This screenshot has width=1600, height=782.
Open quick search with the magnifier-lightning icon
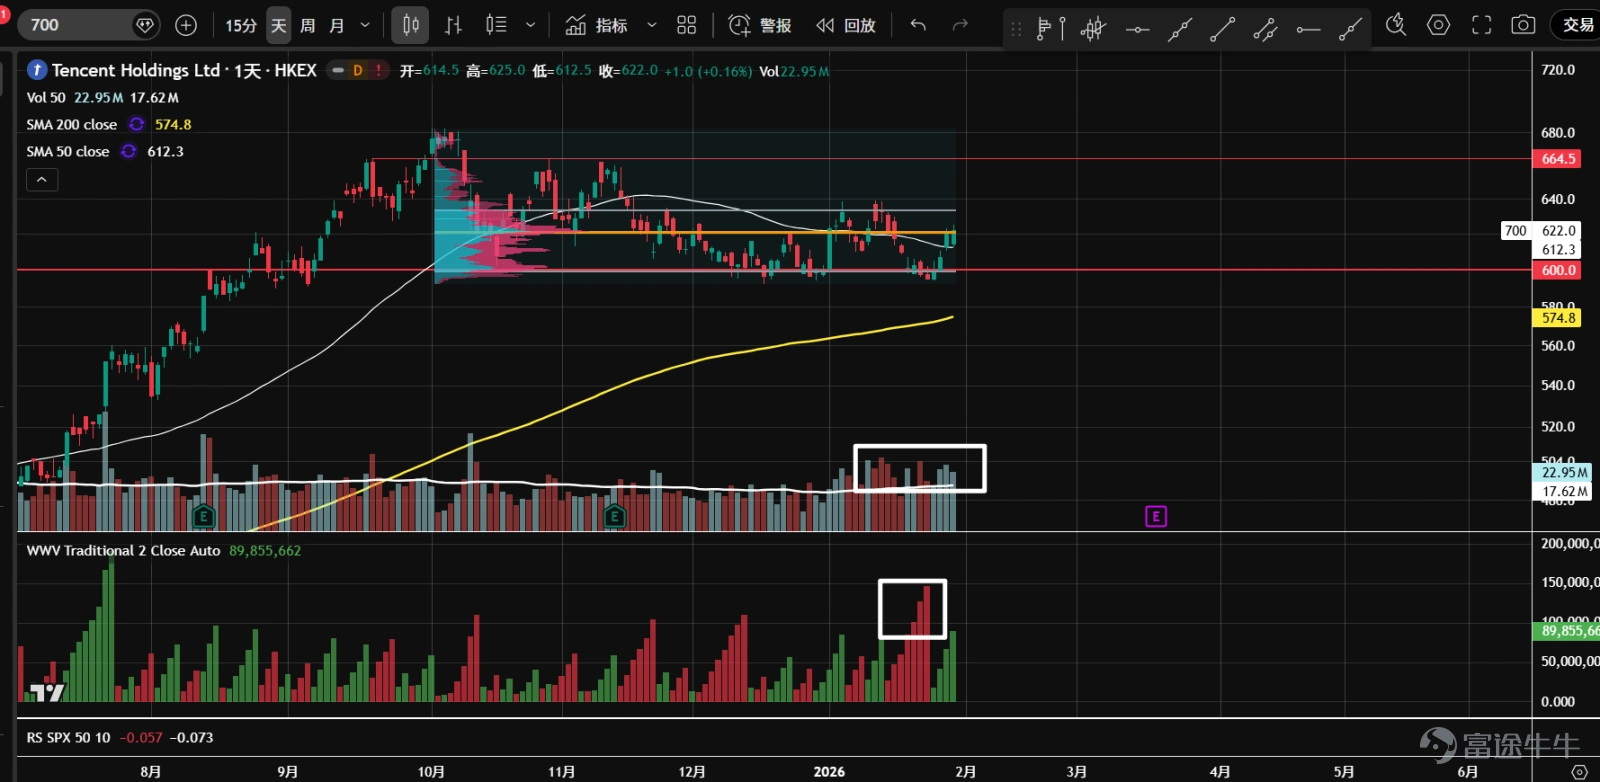pos(1396,25)
